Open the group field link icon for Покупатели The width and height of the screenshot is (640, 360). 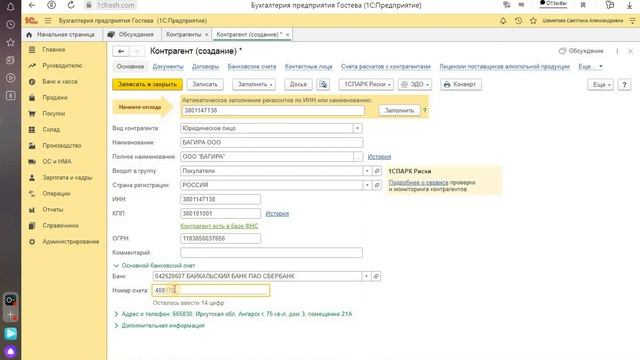pos(377,171)
